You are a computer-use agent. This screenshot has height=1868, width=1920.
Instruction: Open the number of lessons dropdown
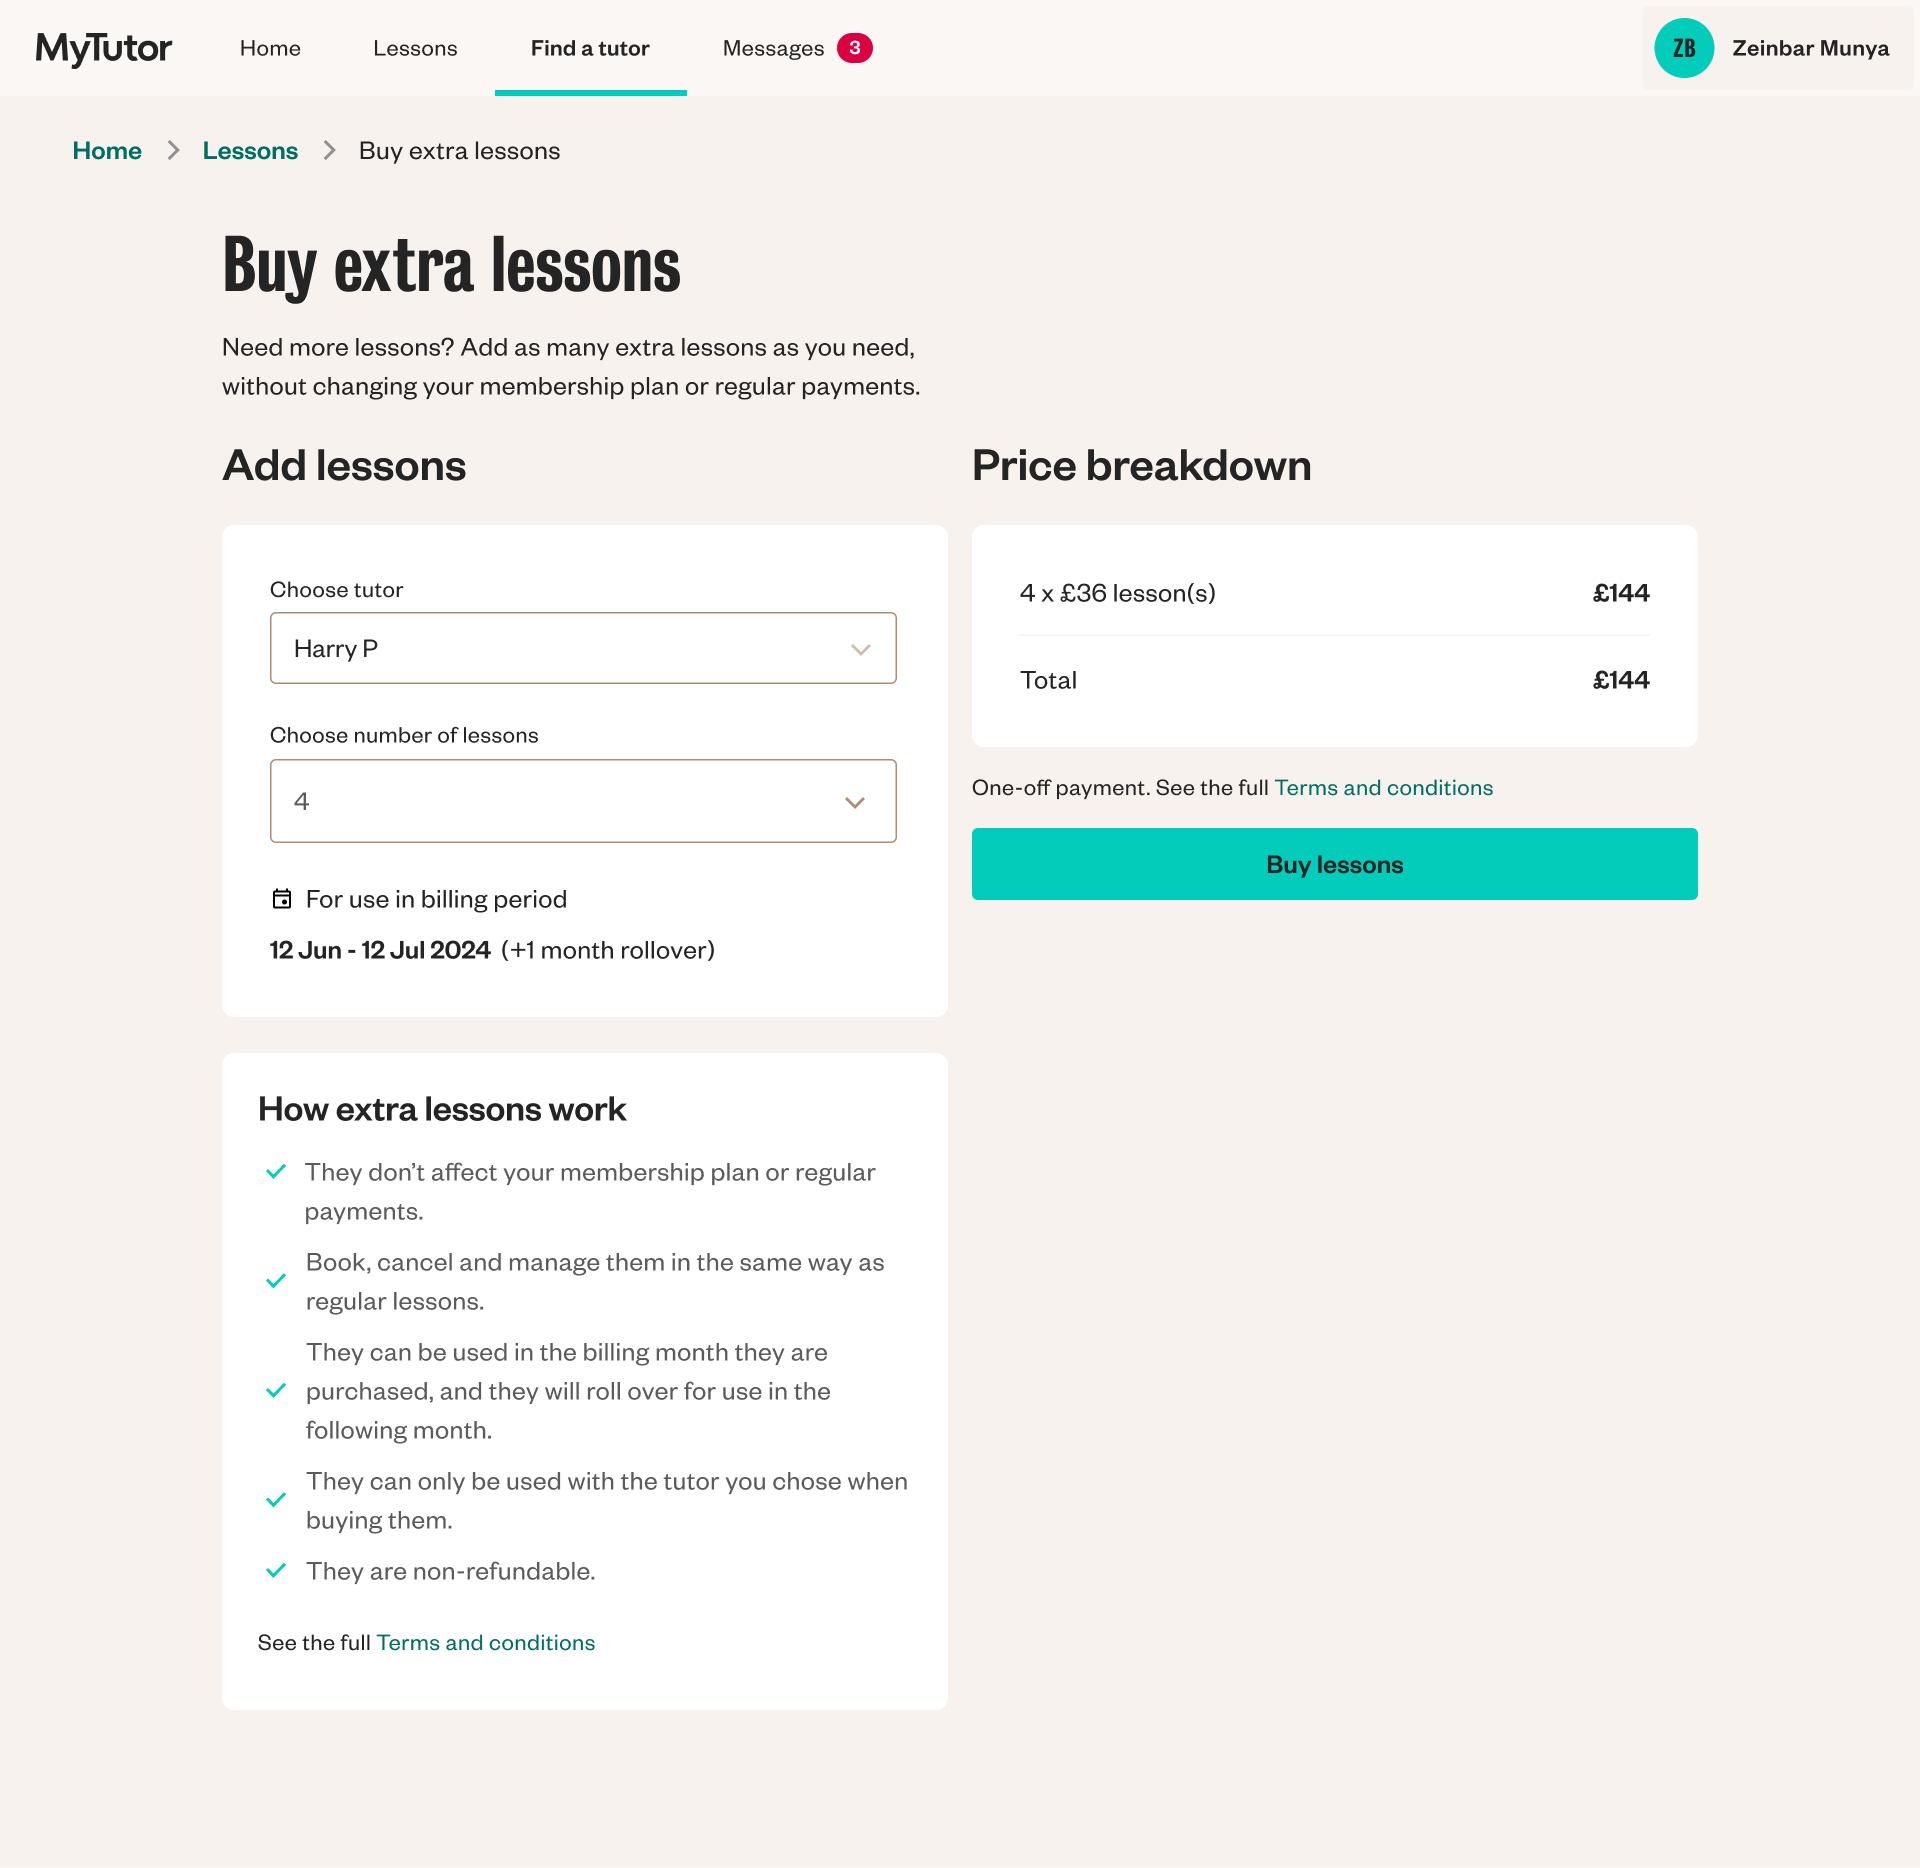click(583, 801)
